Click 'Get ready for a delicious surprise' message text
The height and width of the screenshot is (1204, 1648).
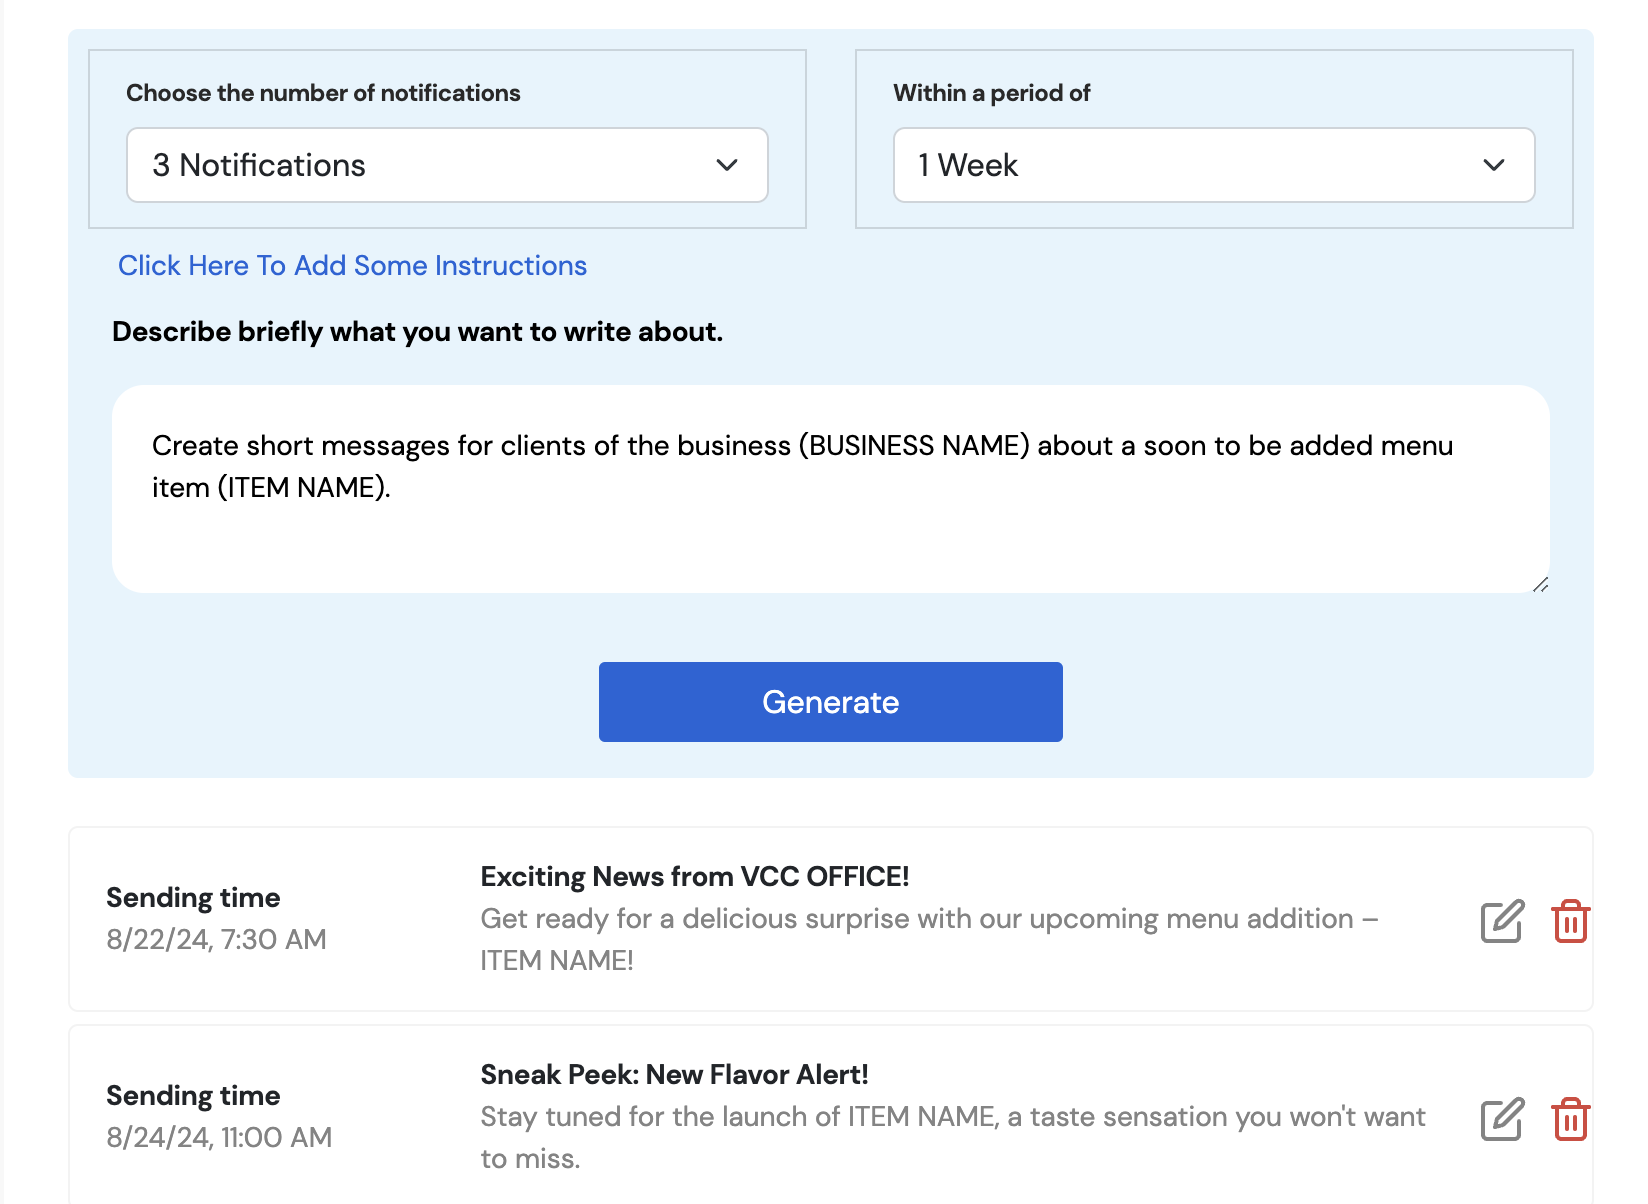[929, 939]
